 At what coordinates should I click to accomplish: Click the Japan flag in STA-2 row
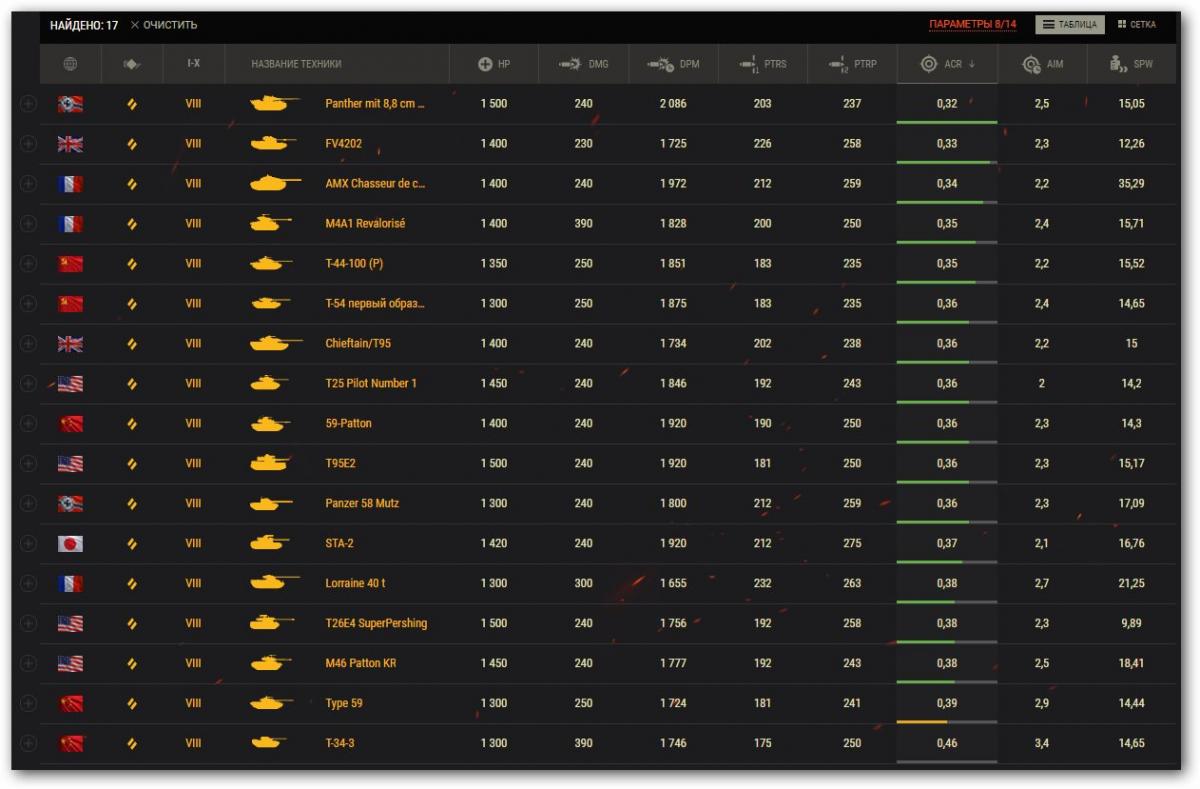[70, 544]
